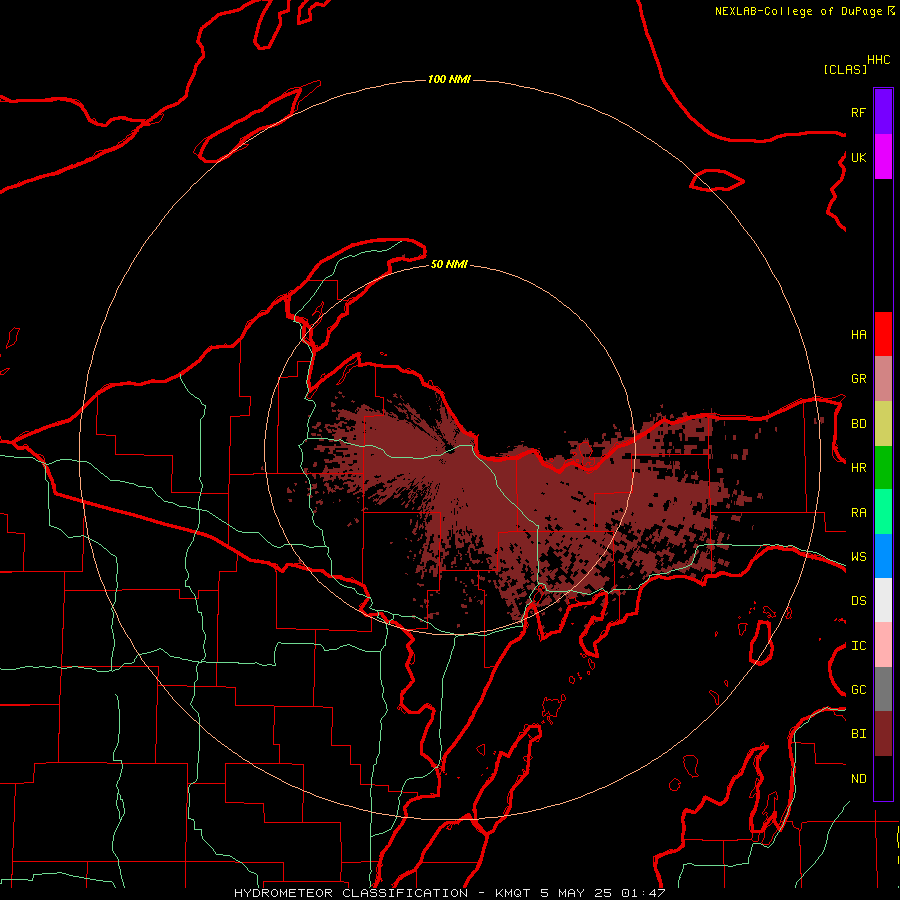The image size is (900, 900).
Task: Click the '01:47' timestamp text
Action: pos(643,893)
